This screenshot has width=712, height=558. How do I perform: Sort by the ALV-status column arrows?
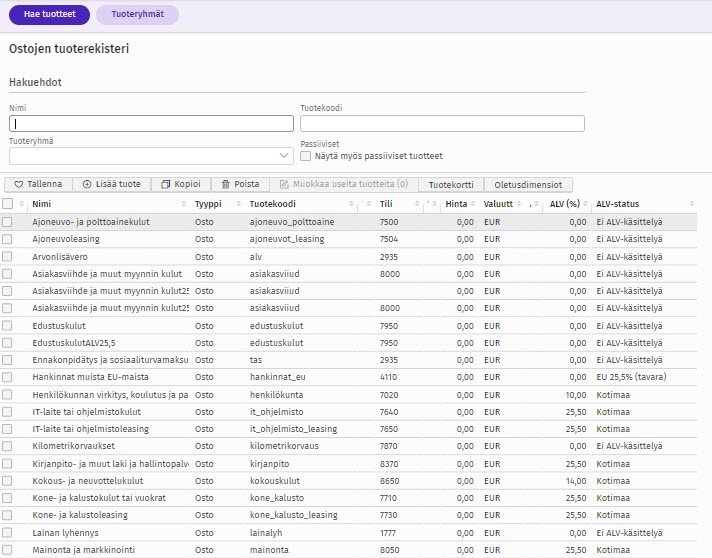692,204
